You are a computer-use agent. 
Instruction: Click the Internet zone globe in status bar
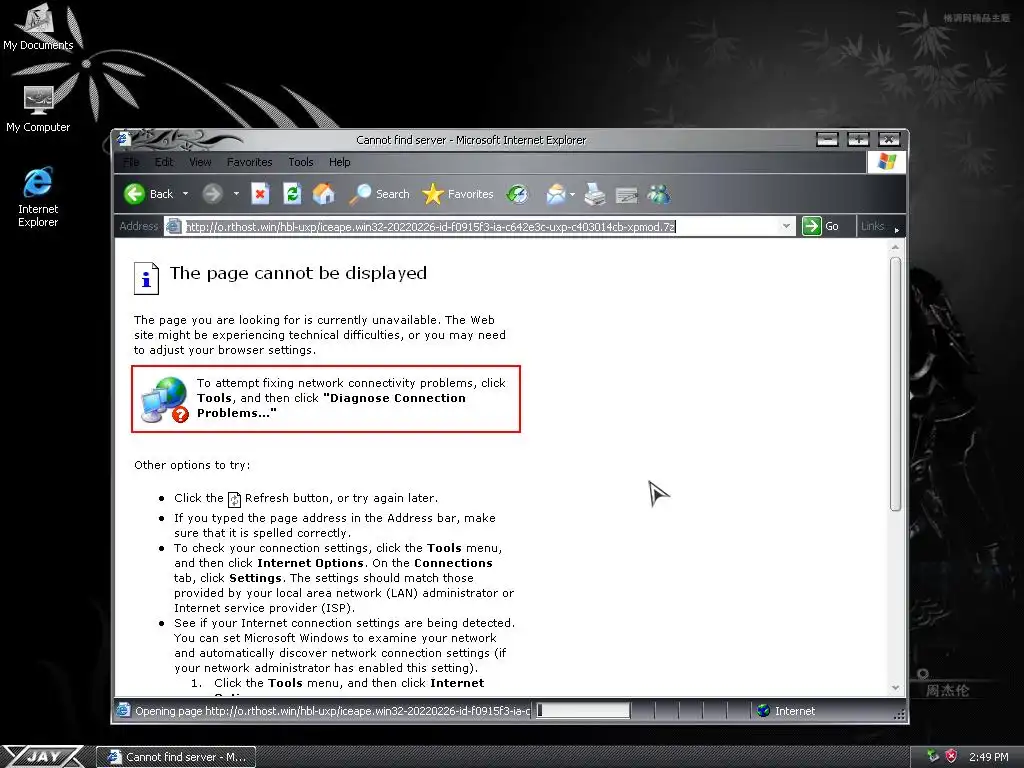click(763, 711)
